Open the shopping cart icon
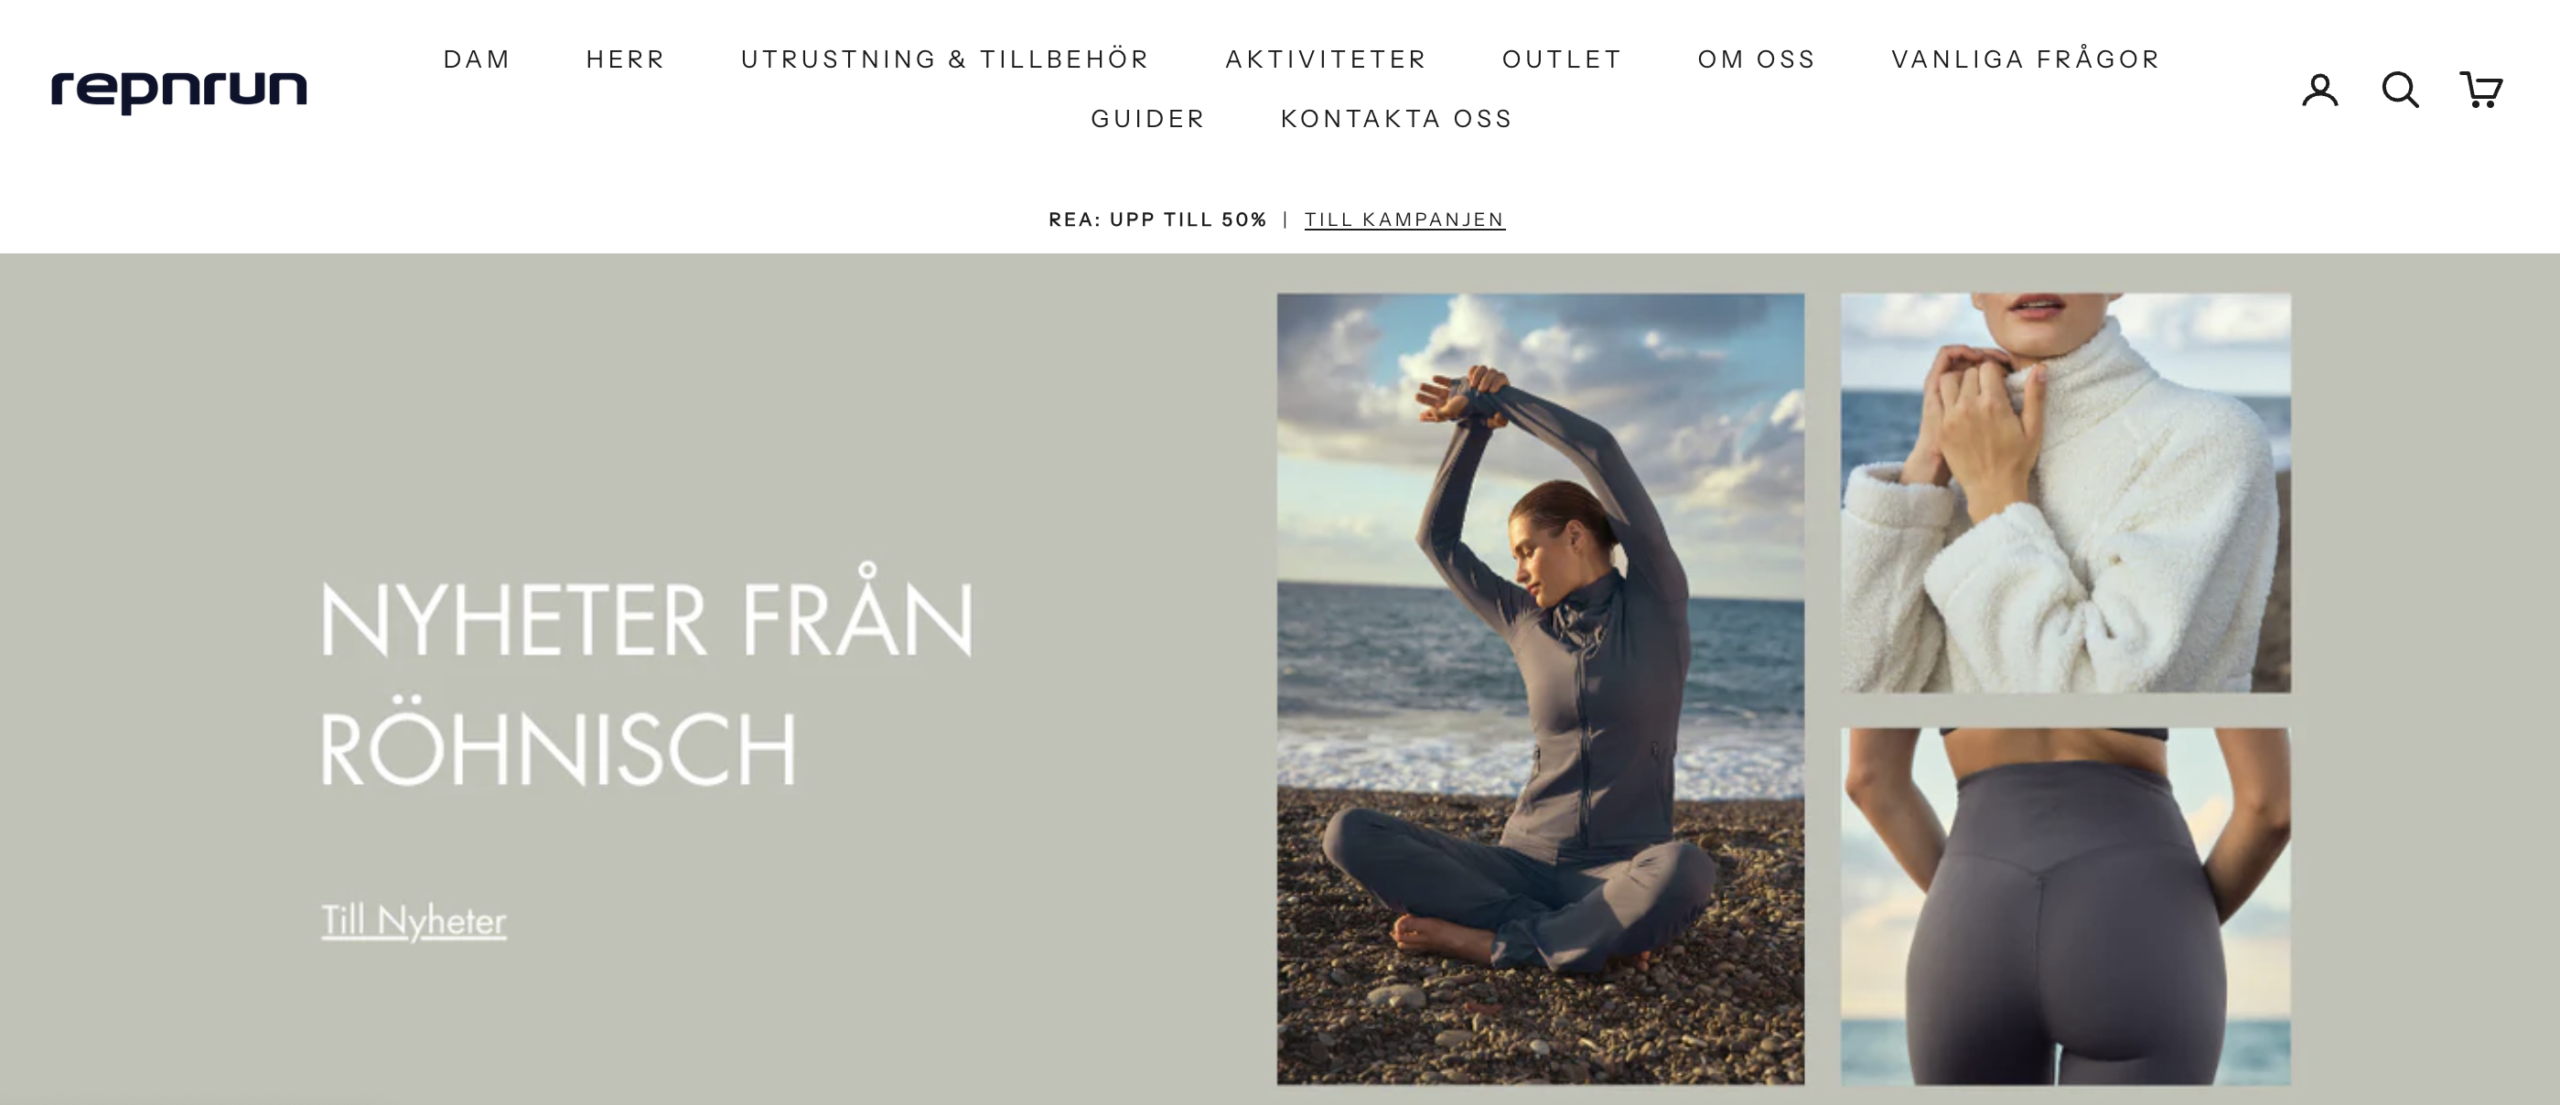The width and height of the screenshot is (2560, 1105). [2481, 89]
